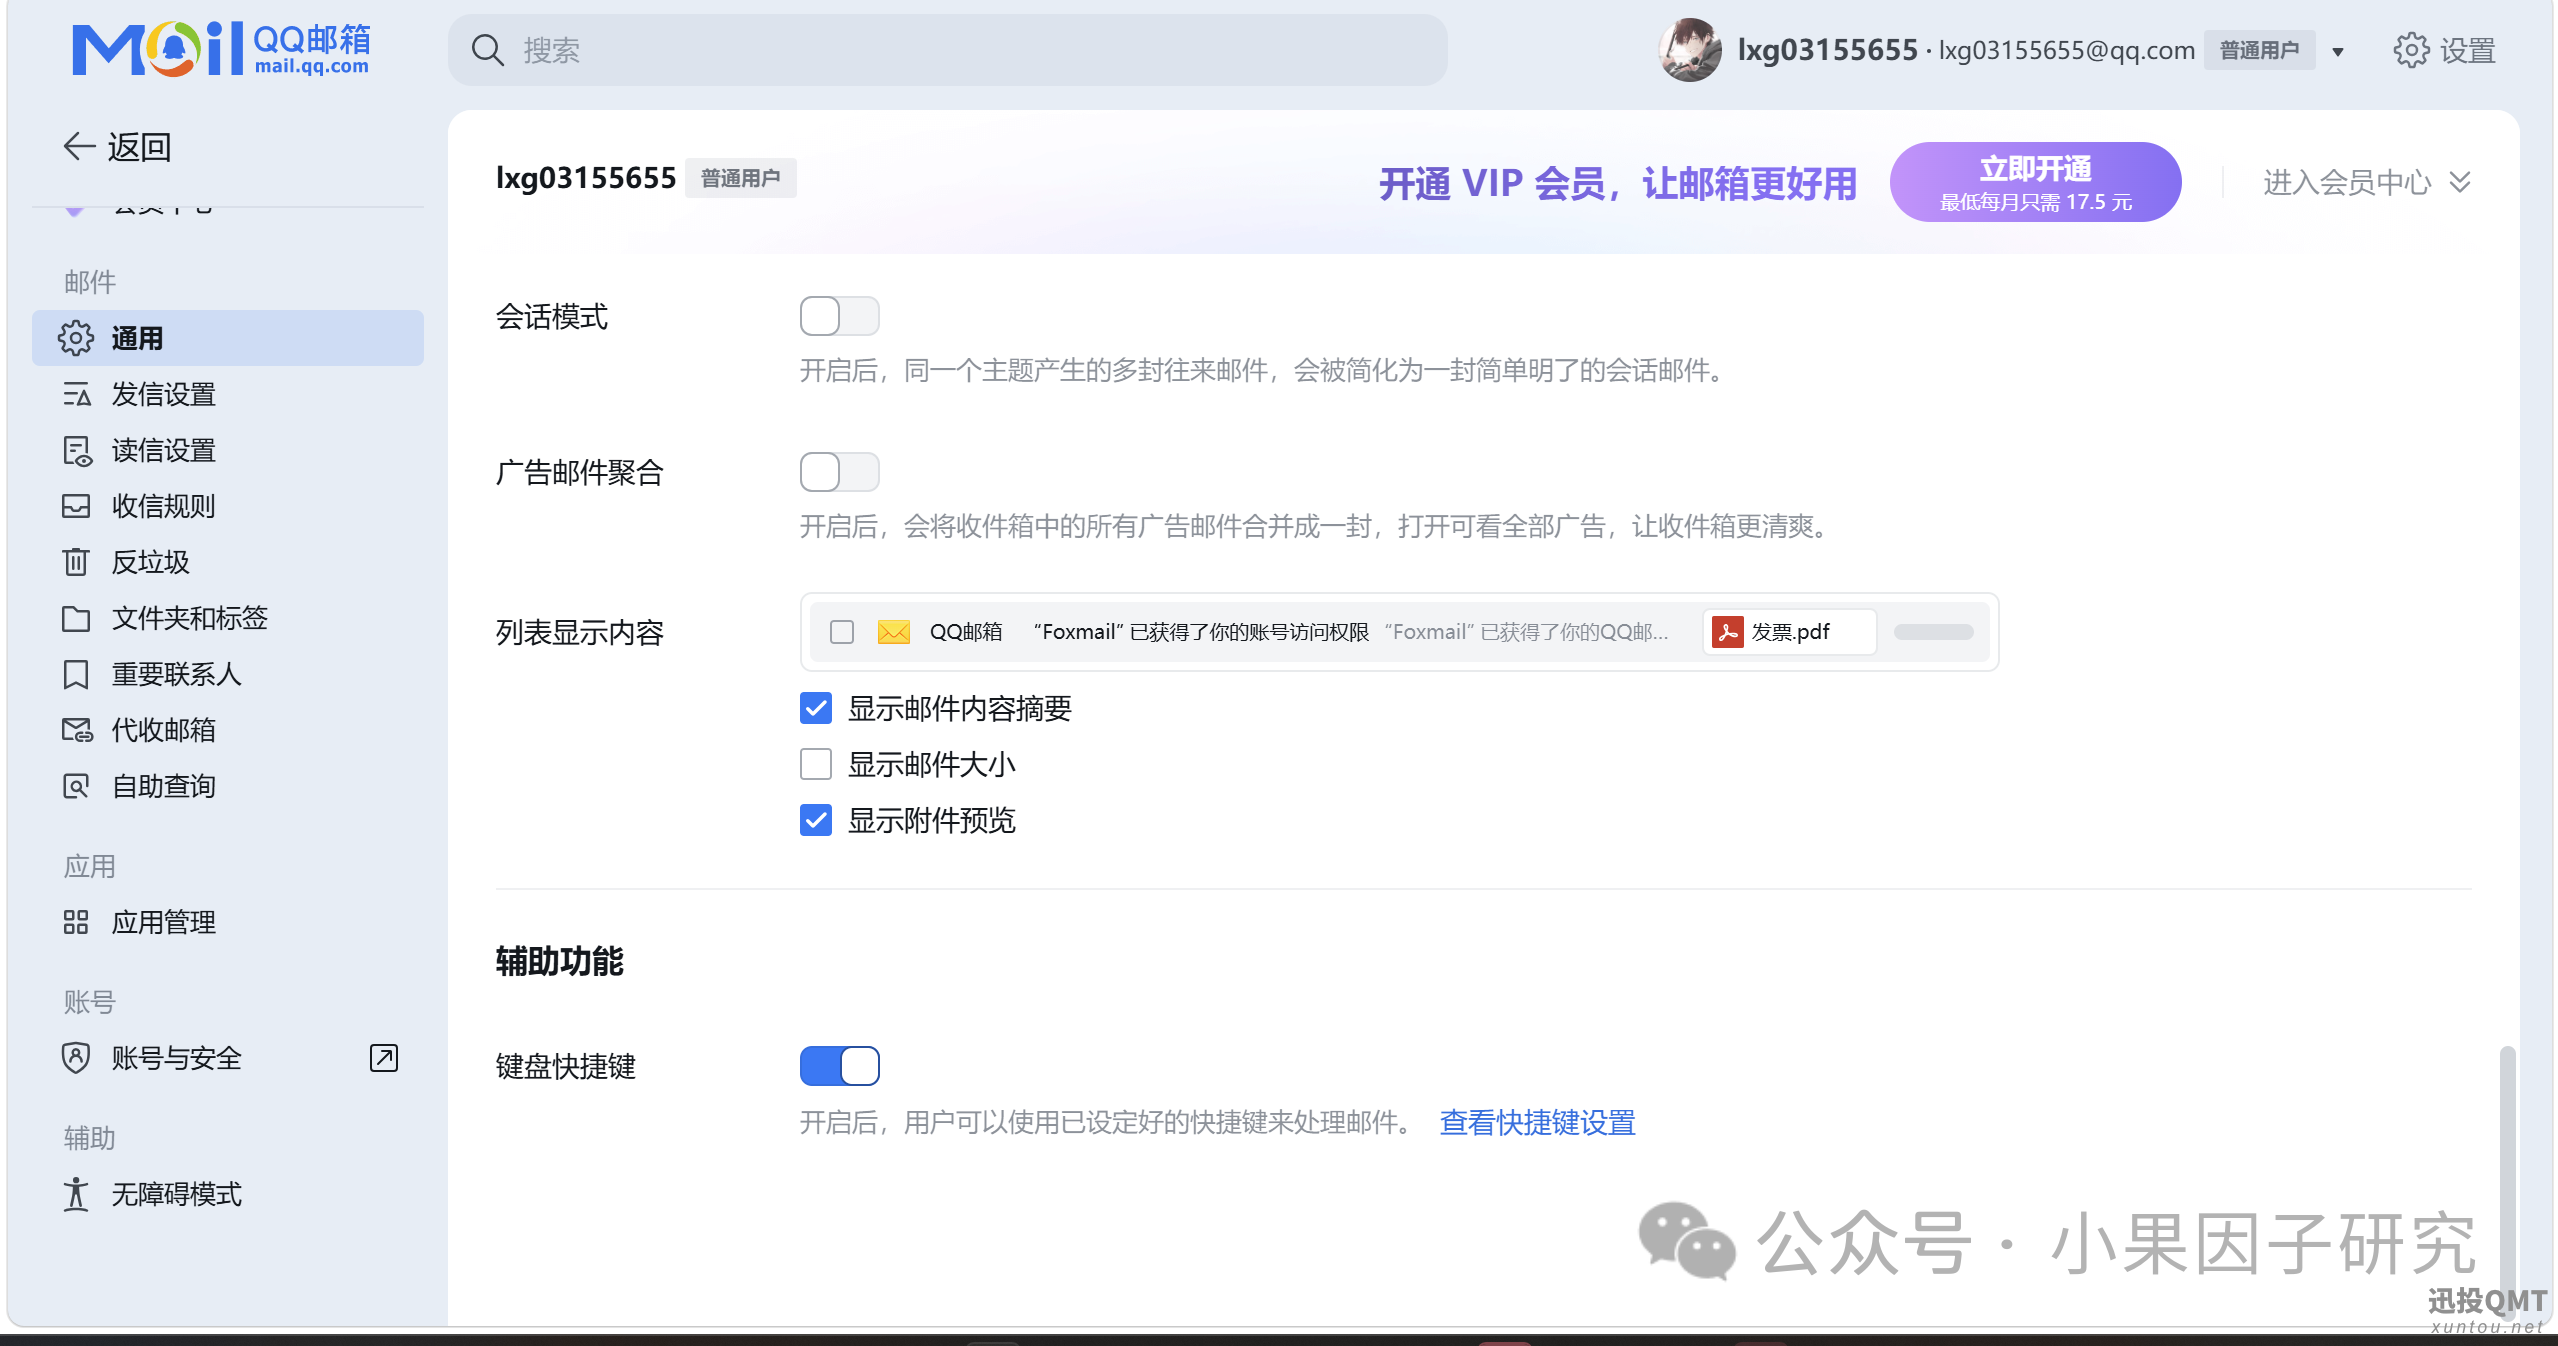Click the 普通用户 tag beside lxg03155655

tap(740, 178)
